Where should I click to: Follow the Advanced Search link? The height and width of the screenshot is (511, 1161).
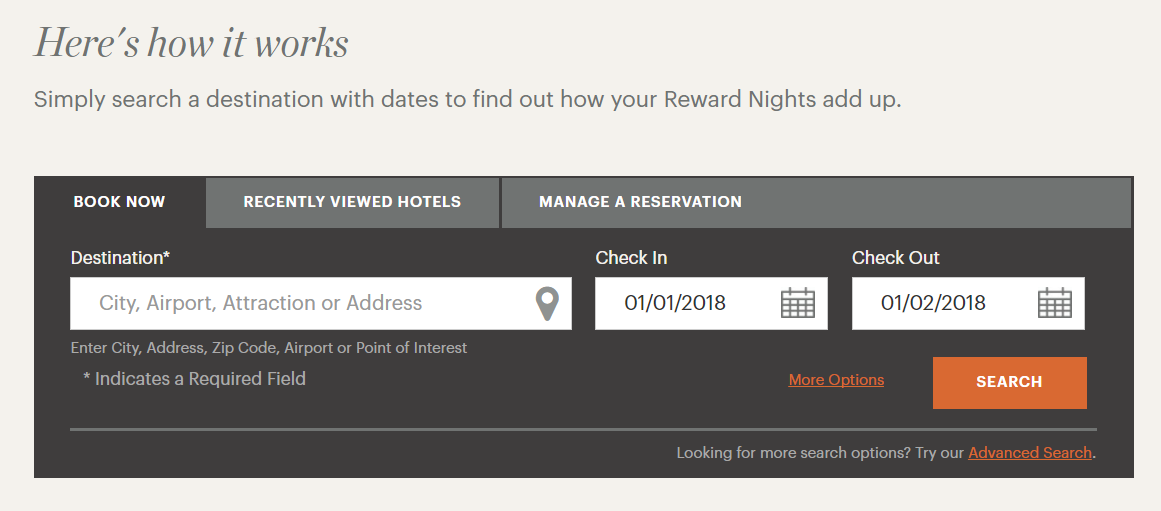(x=1029, y=453)
